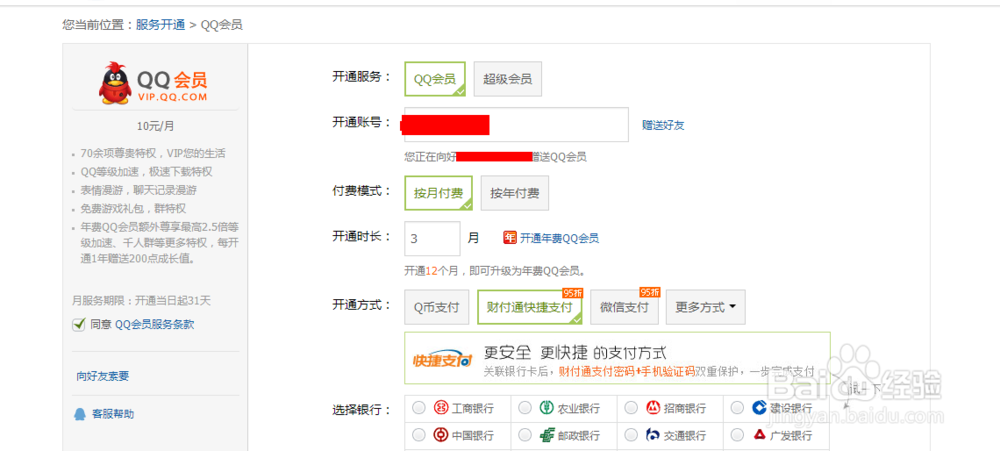The width and height of the screenshot is (1000, 451).
Task: Select 财付通快捷支付 payment method
Action: 530,307
